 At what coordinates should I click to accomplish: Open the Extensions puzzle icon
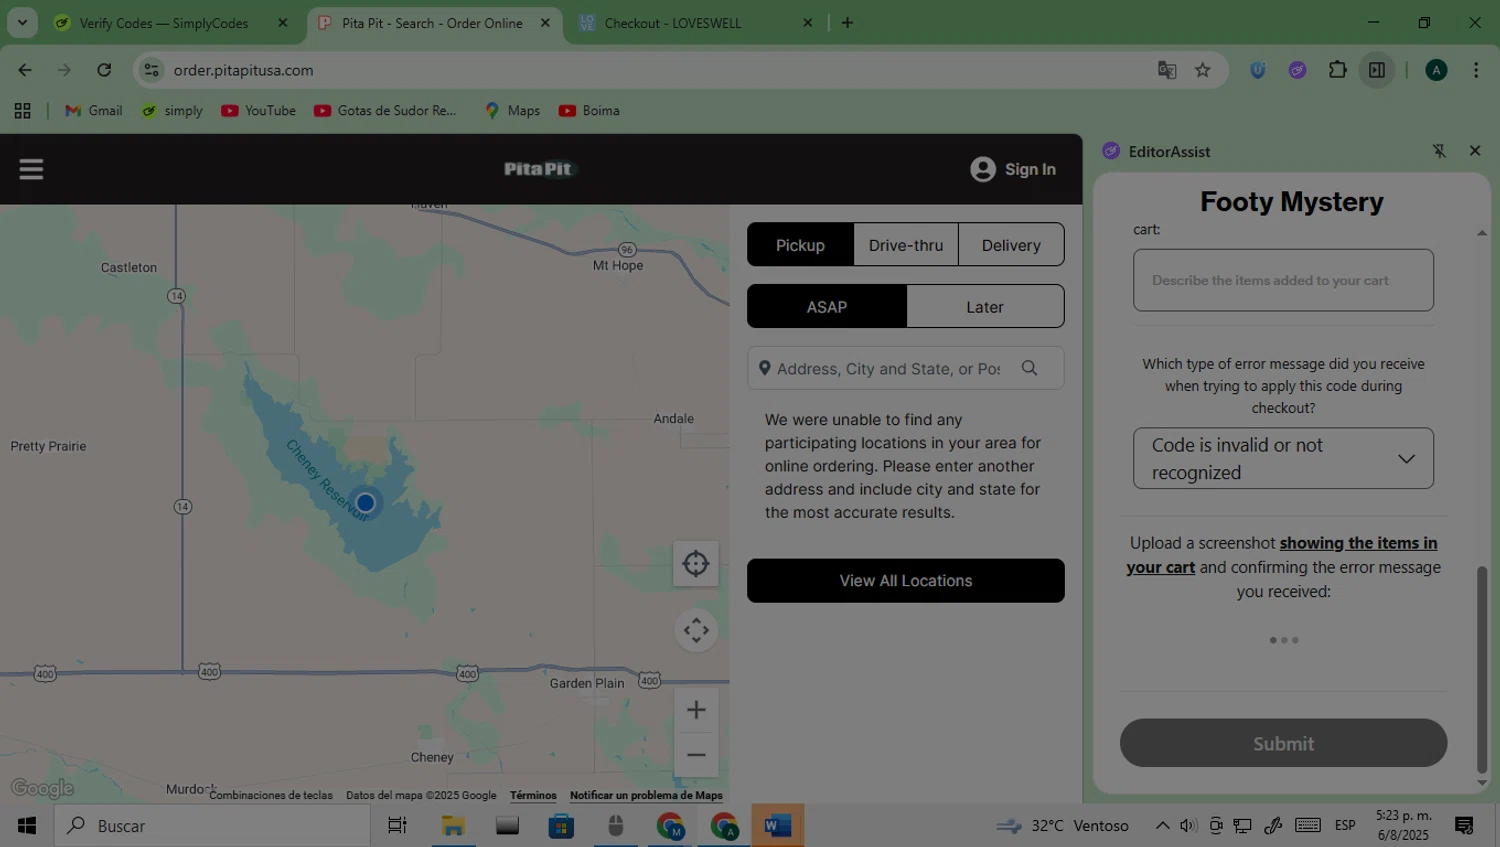point(1338,70)
